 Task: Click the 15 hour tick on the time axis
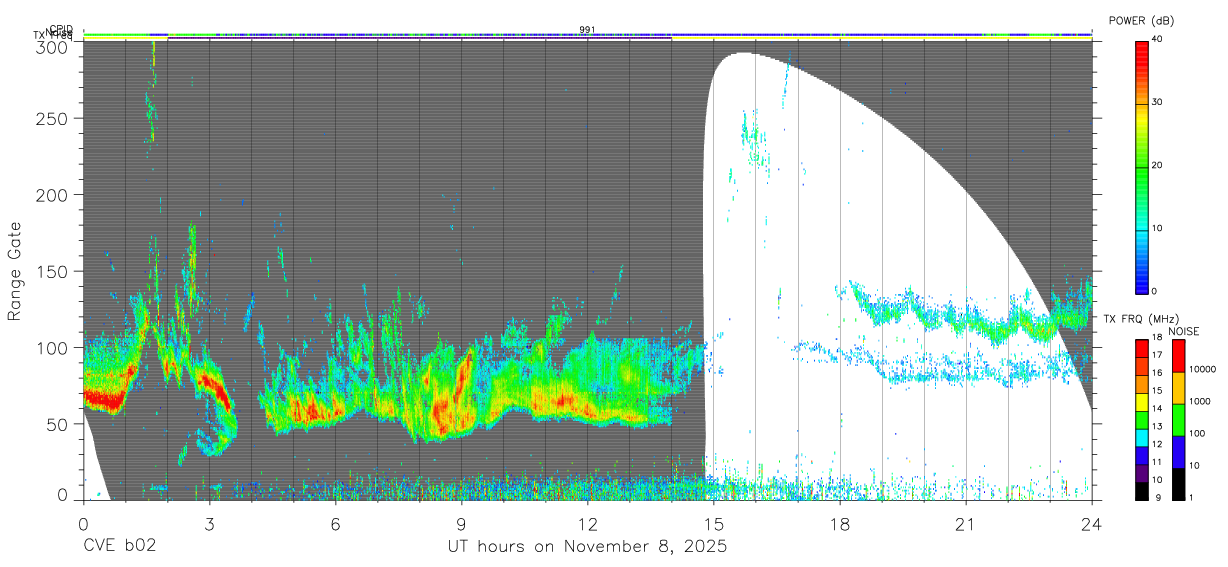tap(714, 523)
